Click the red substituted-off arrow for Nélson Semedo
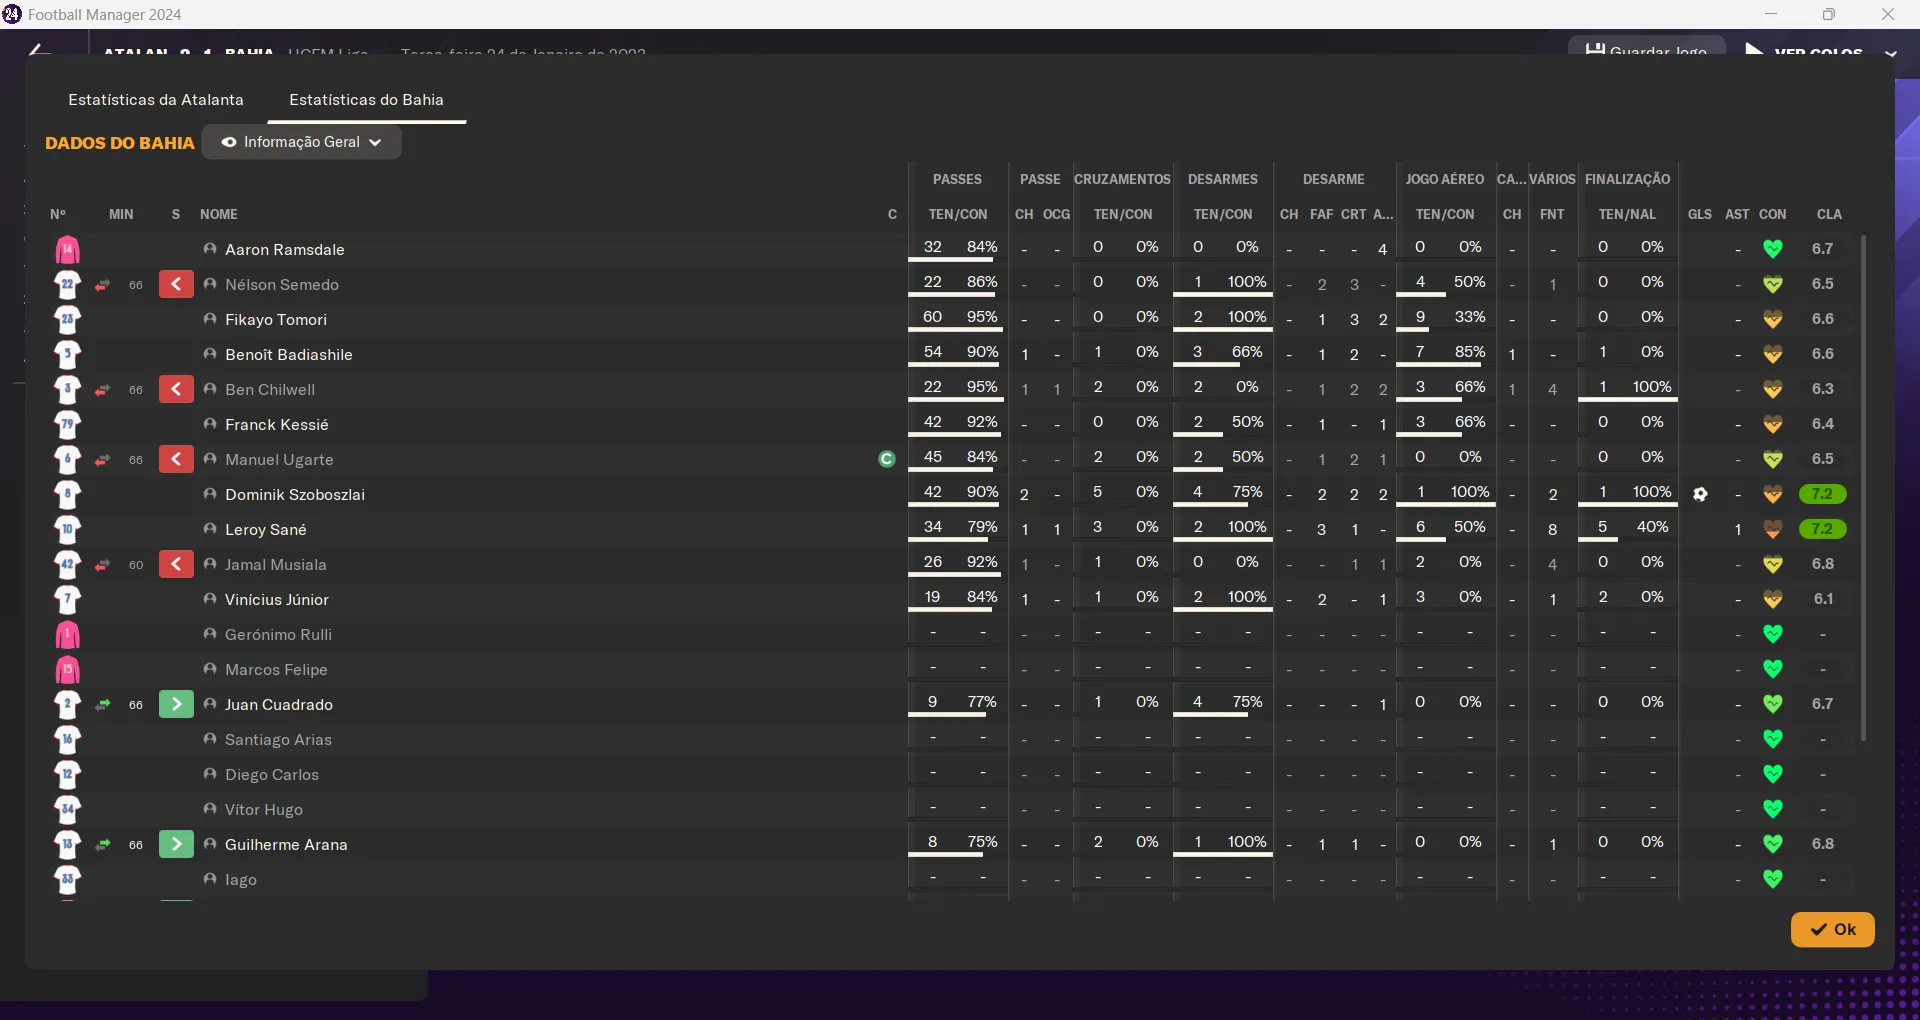 click(176, 285)
